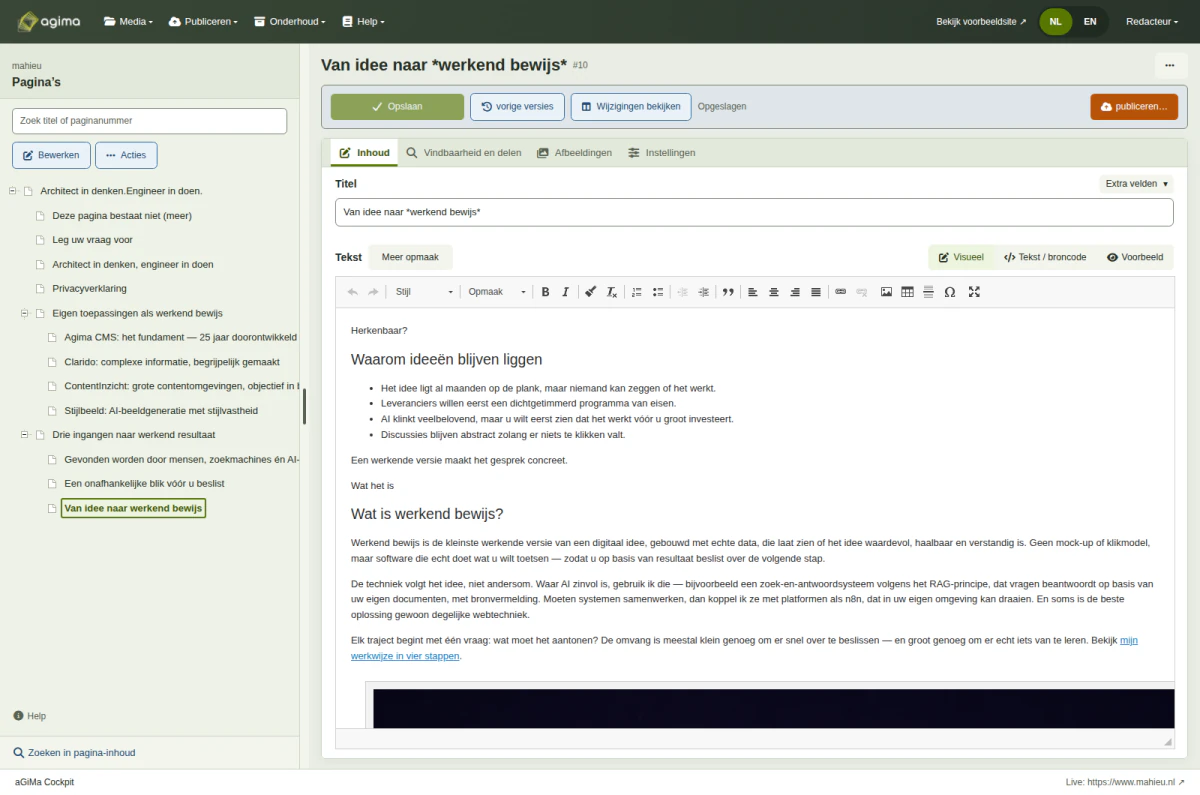Click the copy formatting paintbrush icon
The height and width of the screenshot is (795, 1200).
[x=591, y=292]
